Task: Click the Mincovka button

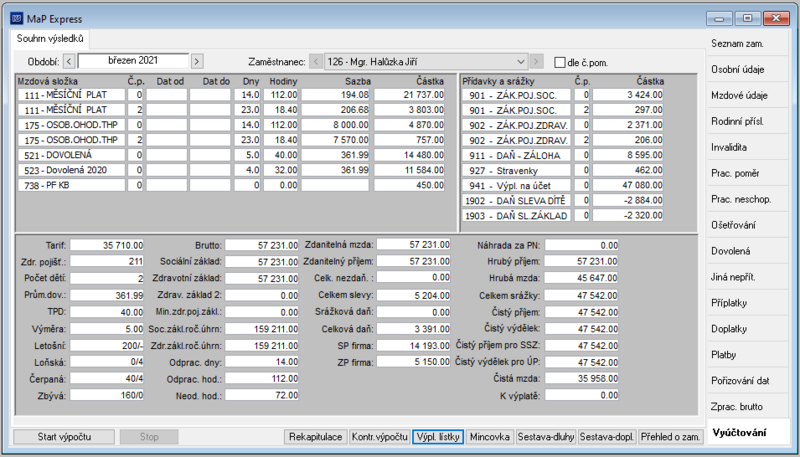Action: 490,437
